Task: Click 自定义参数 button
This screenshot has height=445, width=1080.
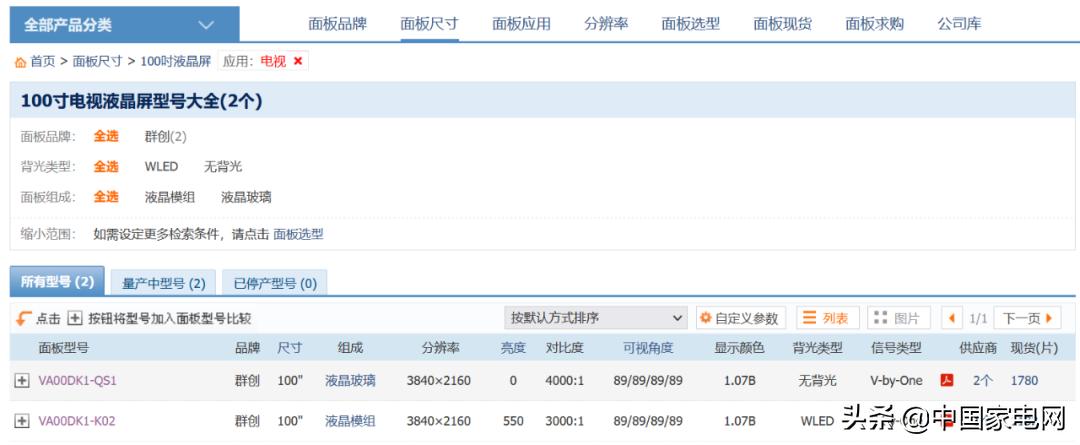Action: 740,318
